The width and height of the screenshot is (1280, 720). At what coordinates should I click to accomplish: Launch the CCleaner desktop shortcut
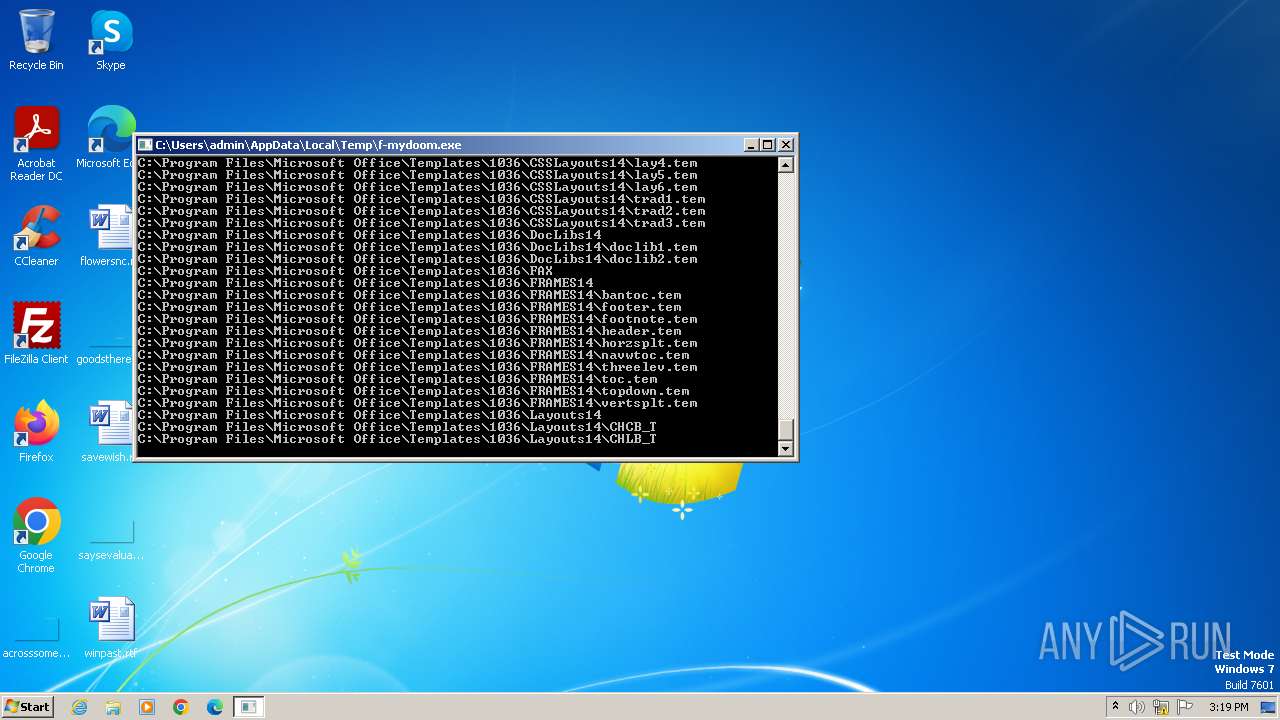pyautogui.click(x=36, y=236)
